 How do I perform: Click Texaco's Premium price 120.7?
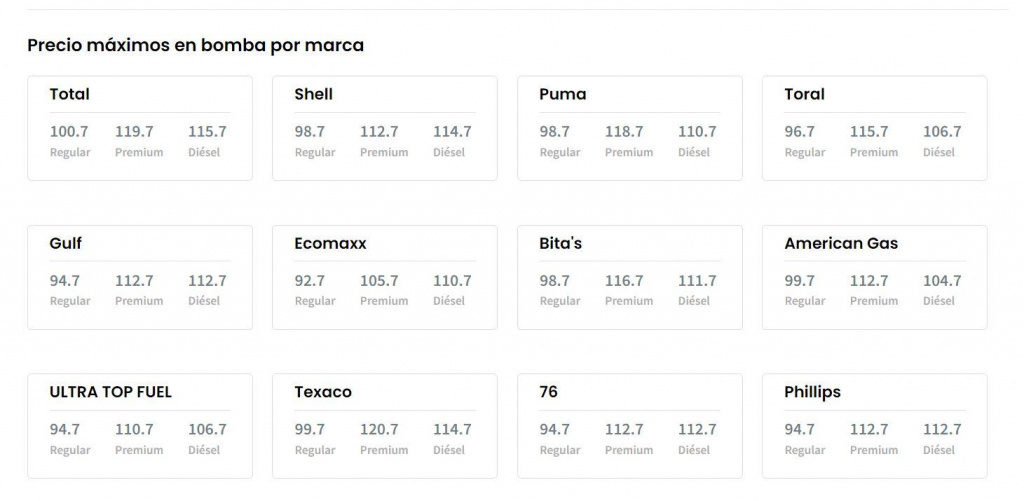(379, 429)
